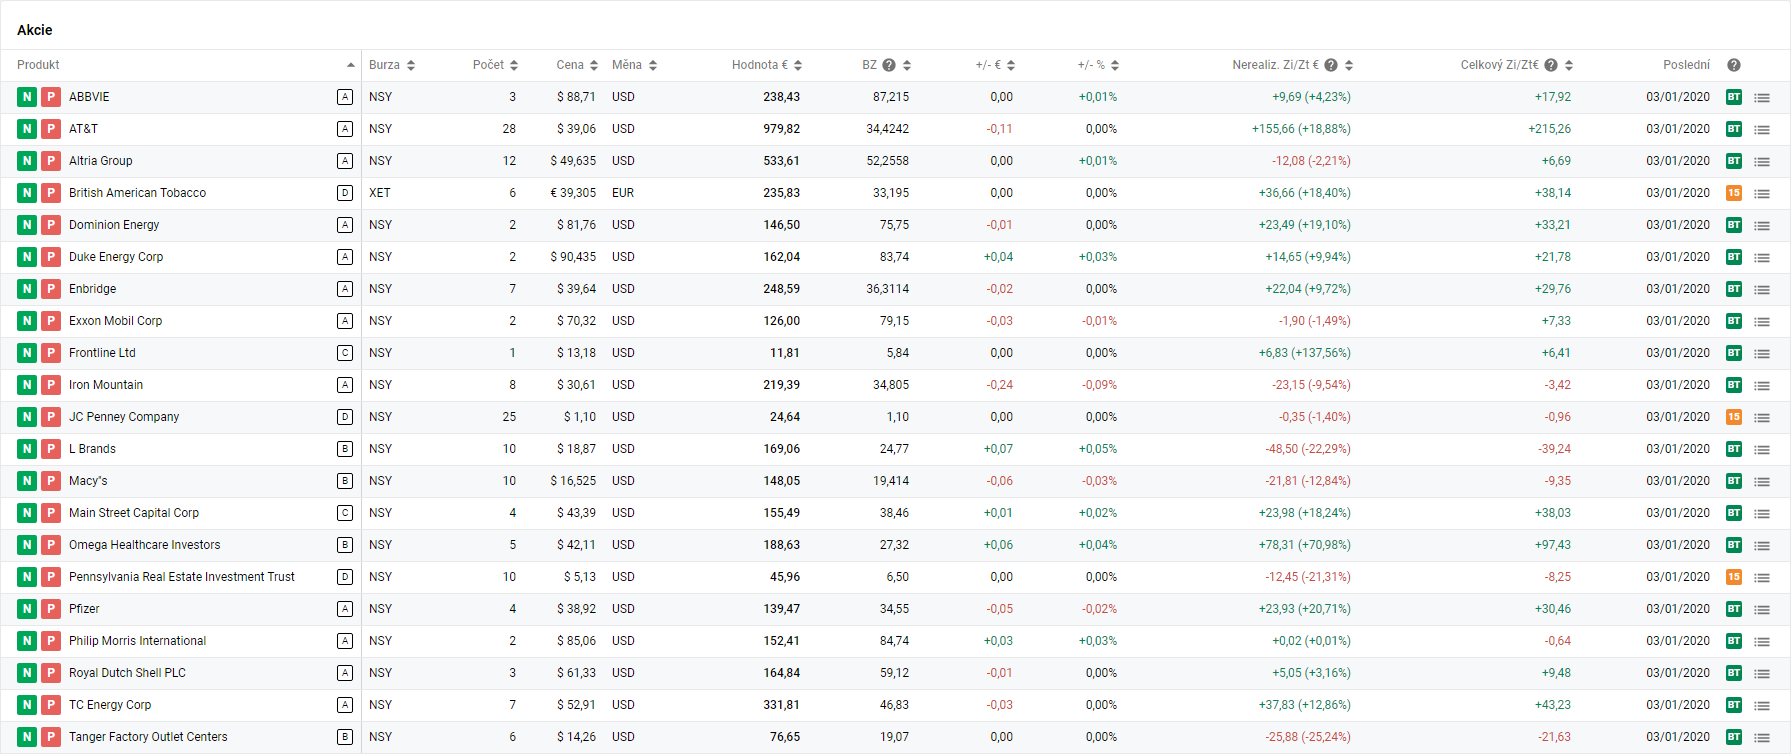Click the help icon next to Poslední
Viewport: 1791px width, 754px height.
click(x=1734, y=65)
